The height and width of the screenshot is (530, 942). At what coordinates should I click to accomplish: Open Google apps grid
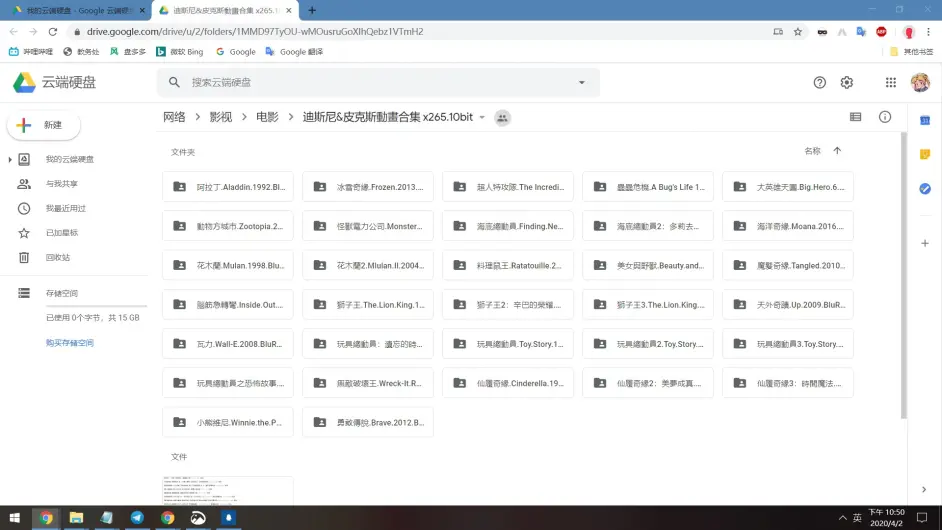890,82
